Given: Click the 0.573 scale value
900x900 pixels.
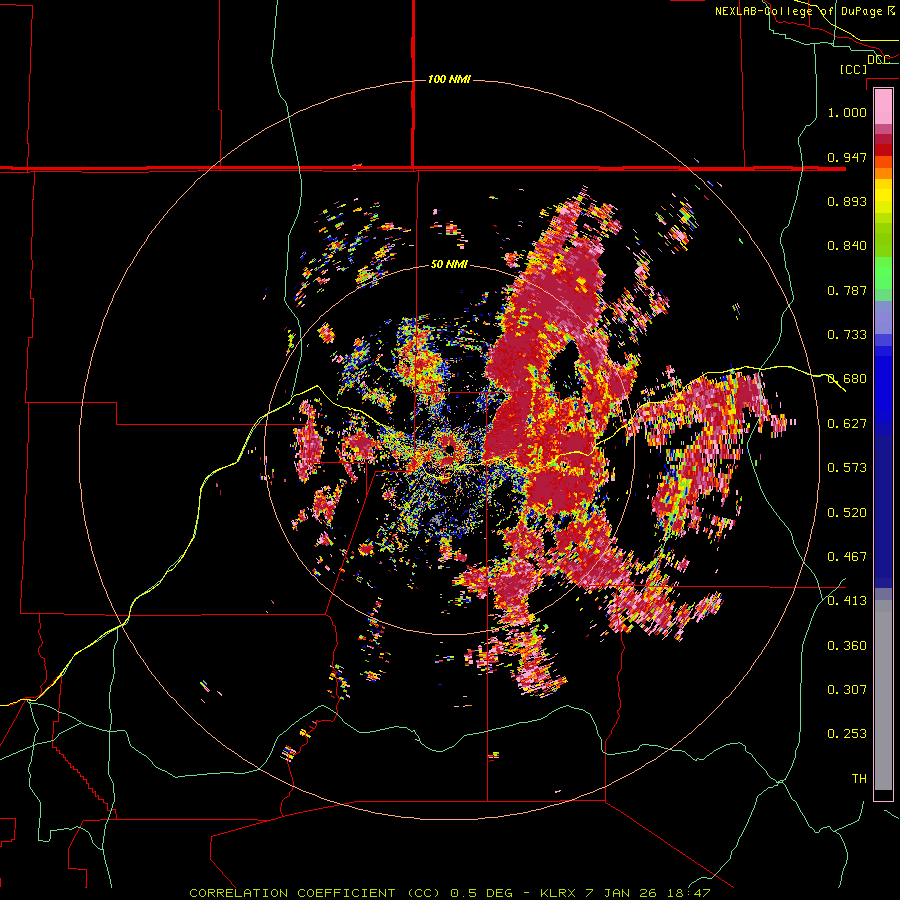Looking at the screenshot, I should tap(847, 468).
